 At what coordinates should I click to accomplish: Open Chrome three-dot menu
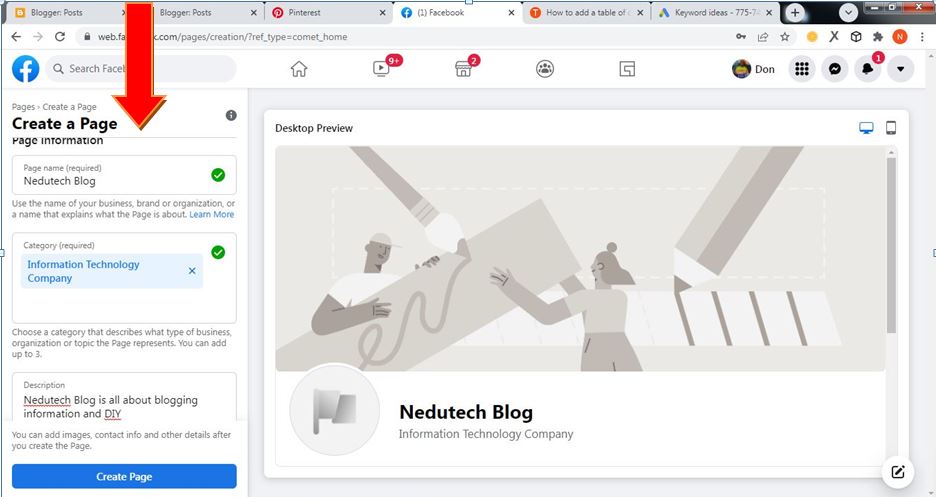tap(922, 37)
